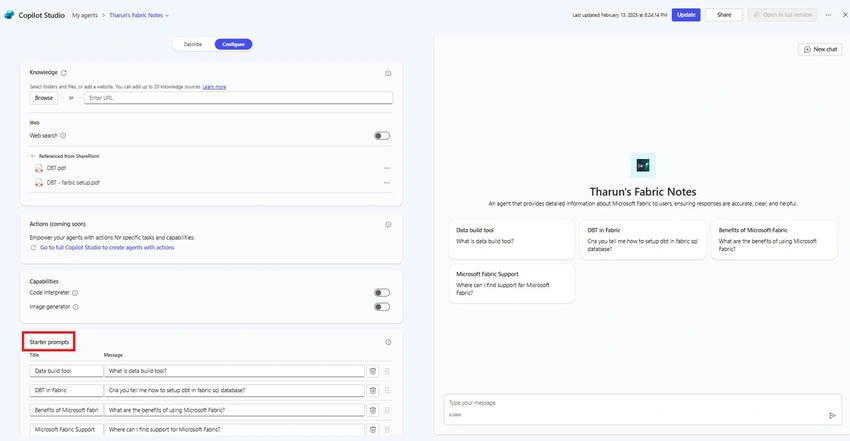Viewport: 850px width, 441px height.
Task: Open Image generator info icon
Action: click(x=76, y=307)
